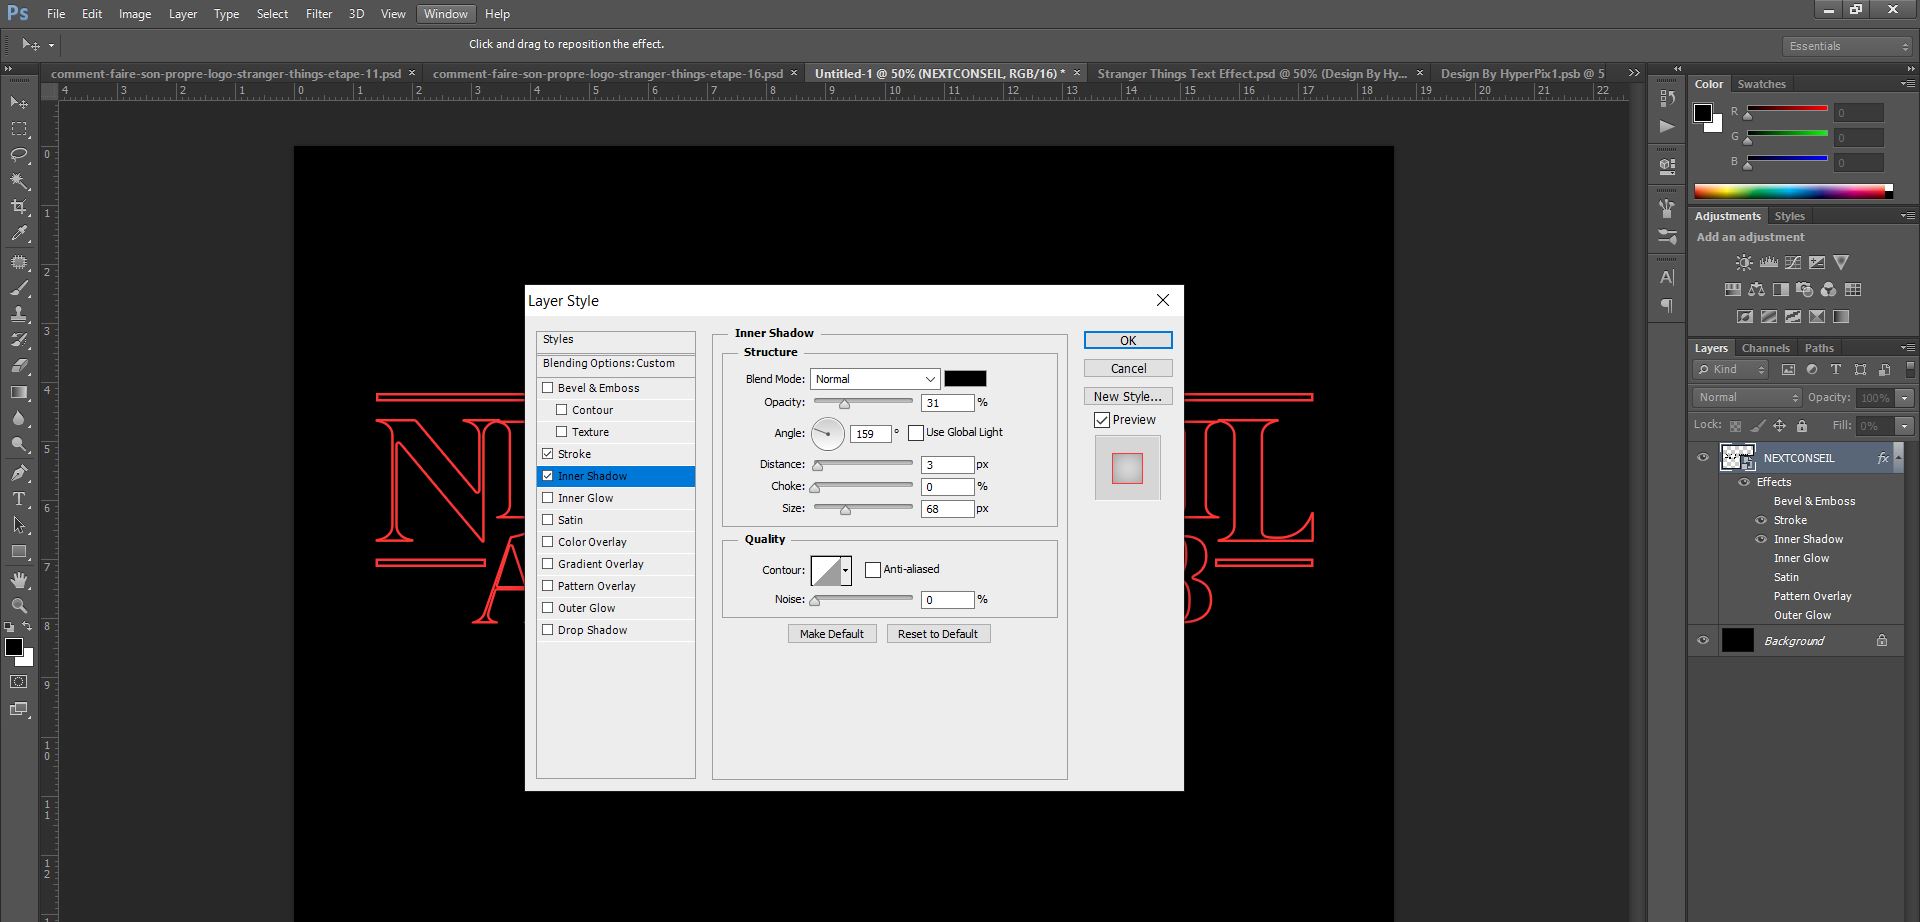Show more document tabs arrow
This screenshot has height=922, width=1920.
[x=1634, y=73]
